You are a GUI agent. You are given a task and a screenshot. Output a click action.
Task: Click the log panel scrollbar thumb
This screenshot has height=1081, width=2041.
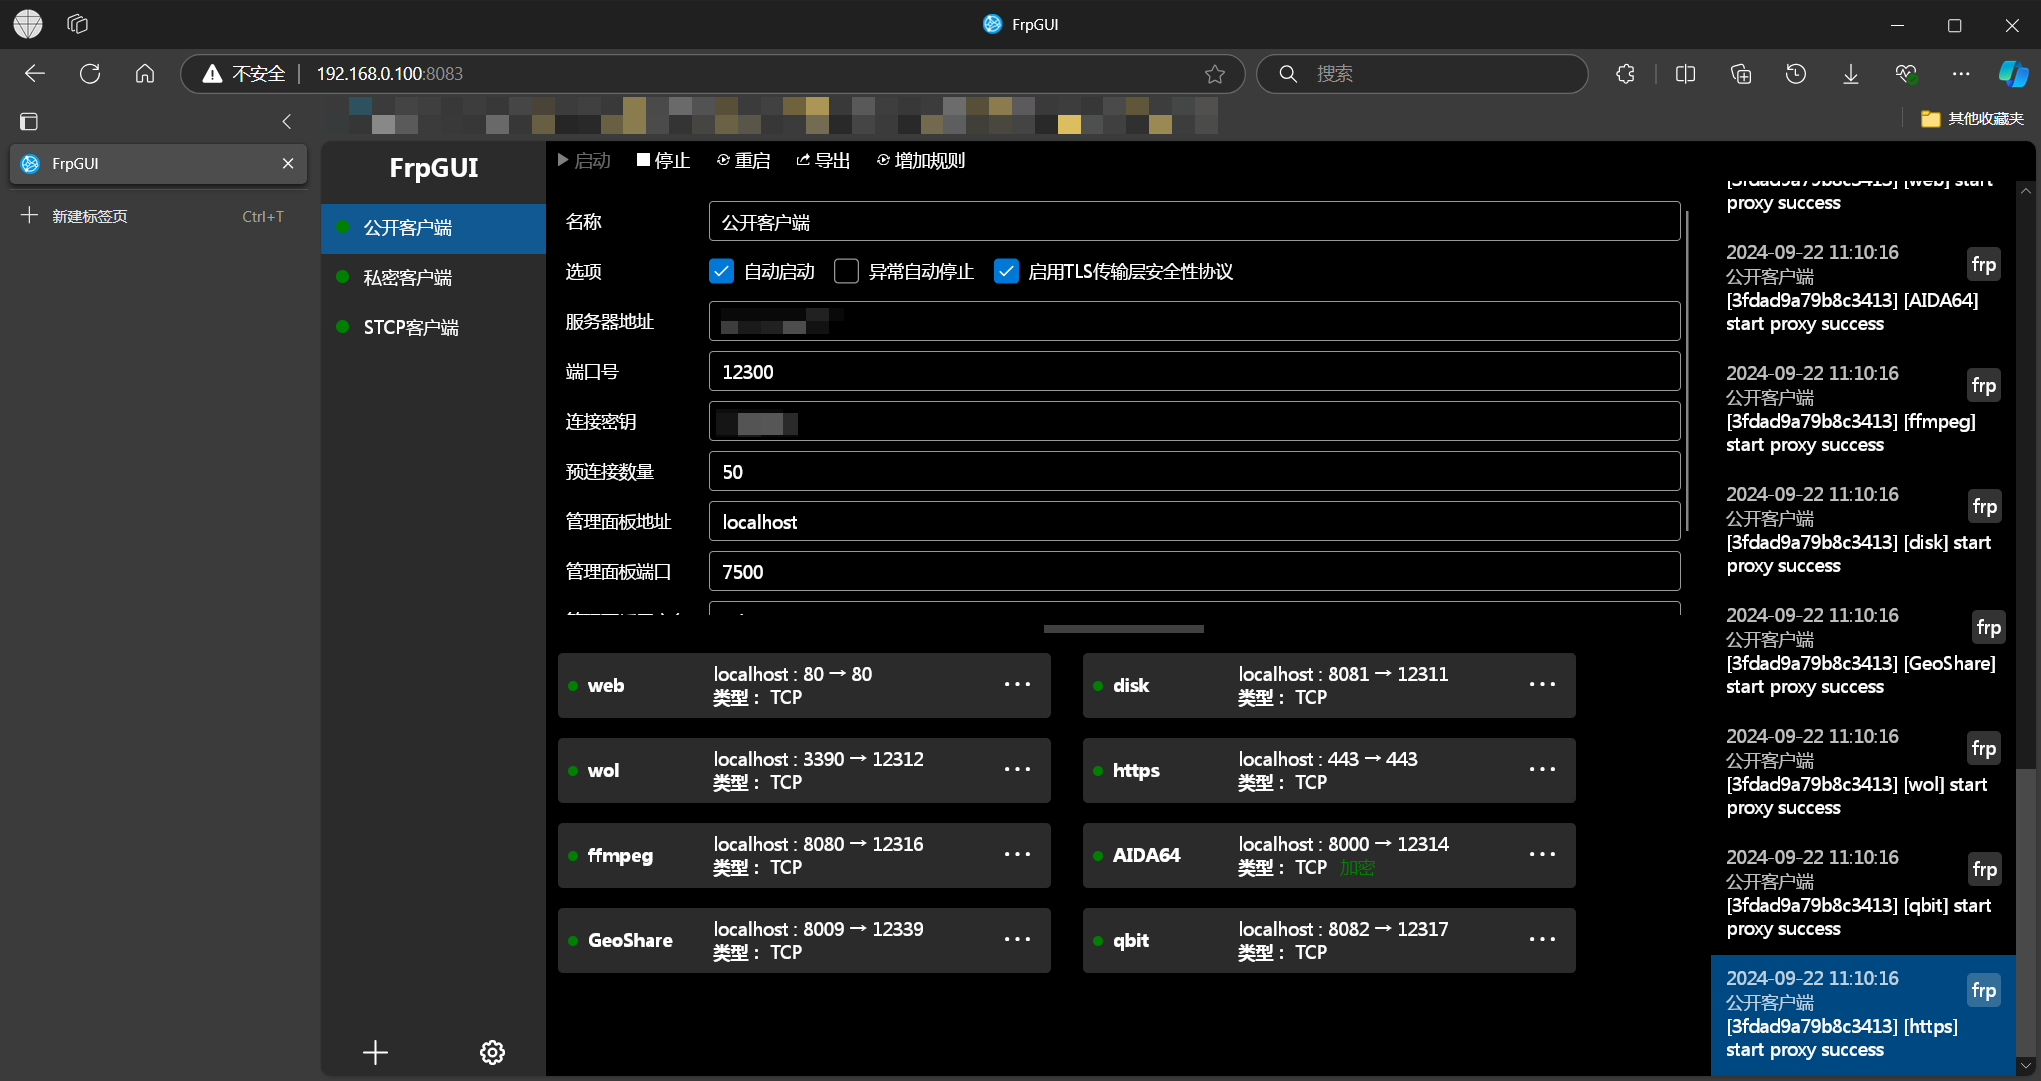[2025, 912]
